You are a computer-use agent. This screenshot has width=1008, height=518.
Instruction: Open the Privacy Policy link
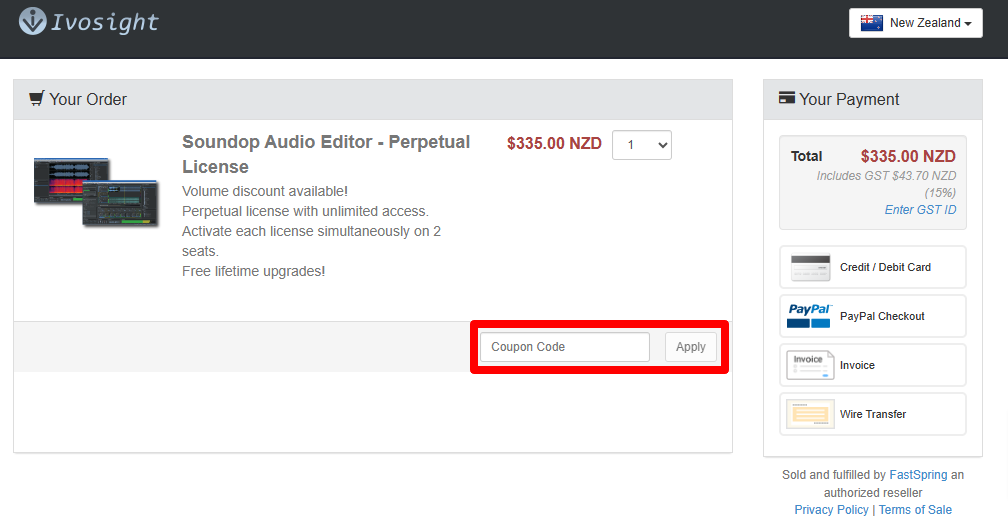pyautogui.click(x=831, y=510)
